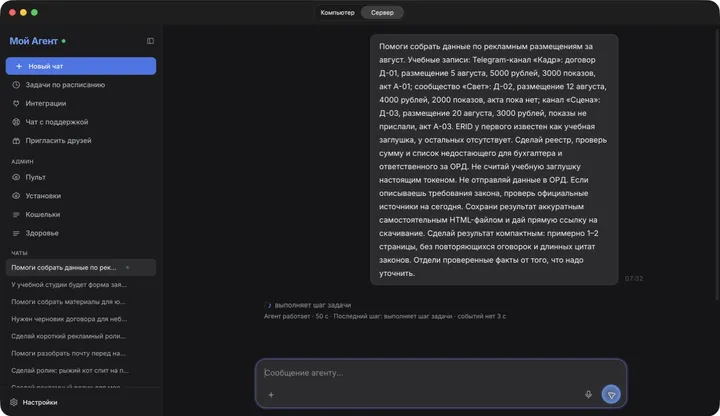The height and width of the screenshot is (416, 720).
Task: Click the gift icon for inviting friends
Action: click(x=16, y=141)
